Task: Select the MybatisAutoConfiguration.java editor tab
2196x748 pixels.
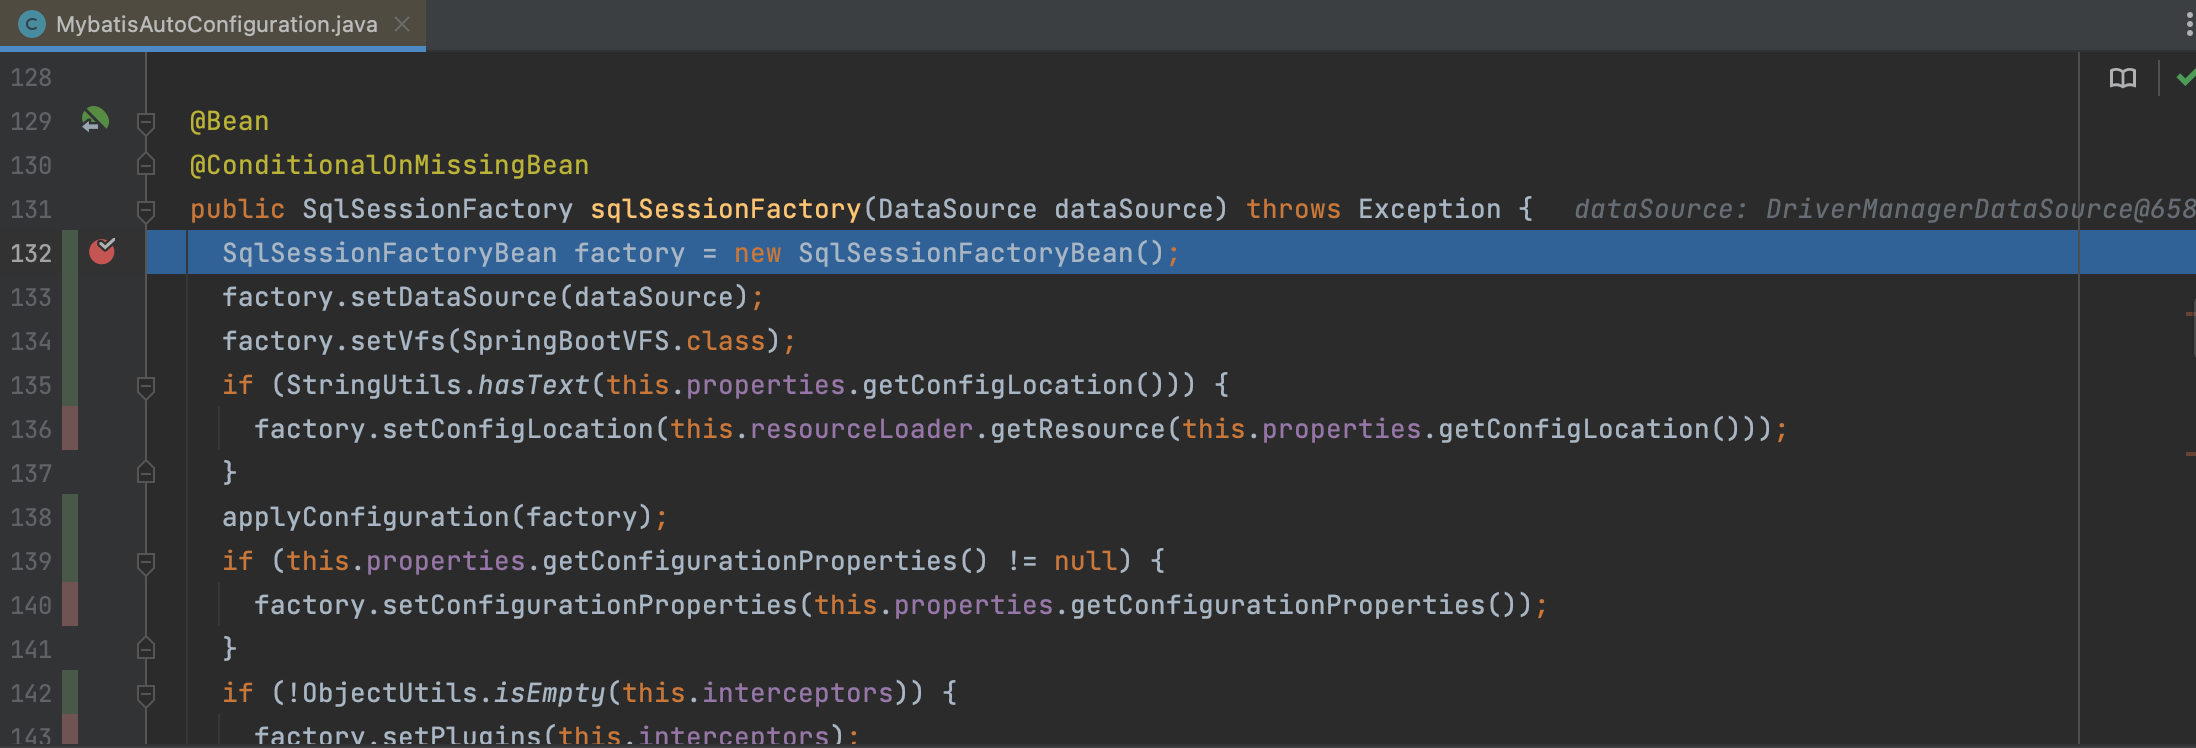Action: pos(215,24)
